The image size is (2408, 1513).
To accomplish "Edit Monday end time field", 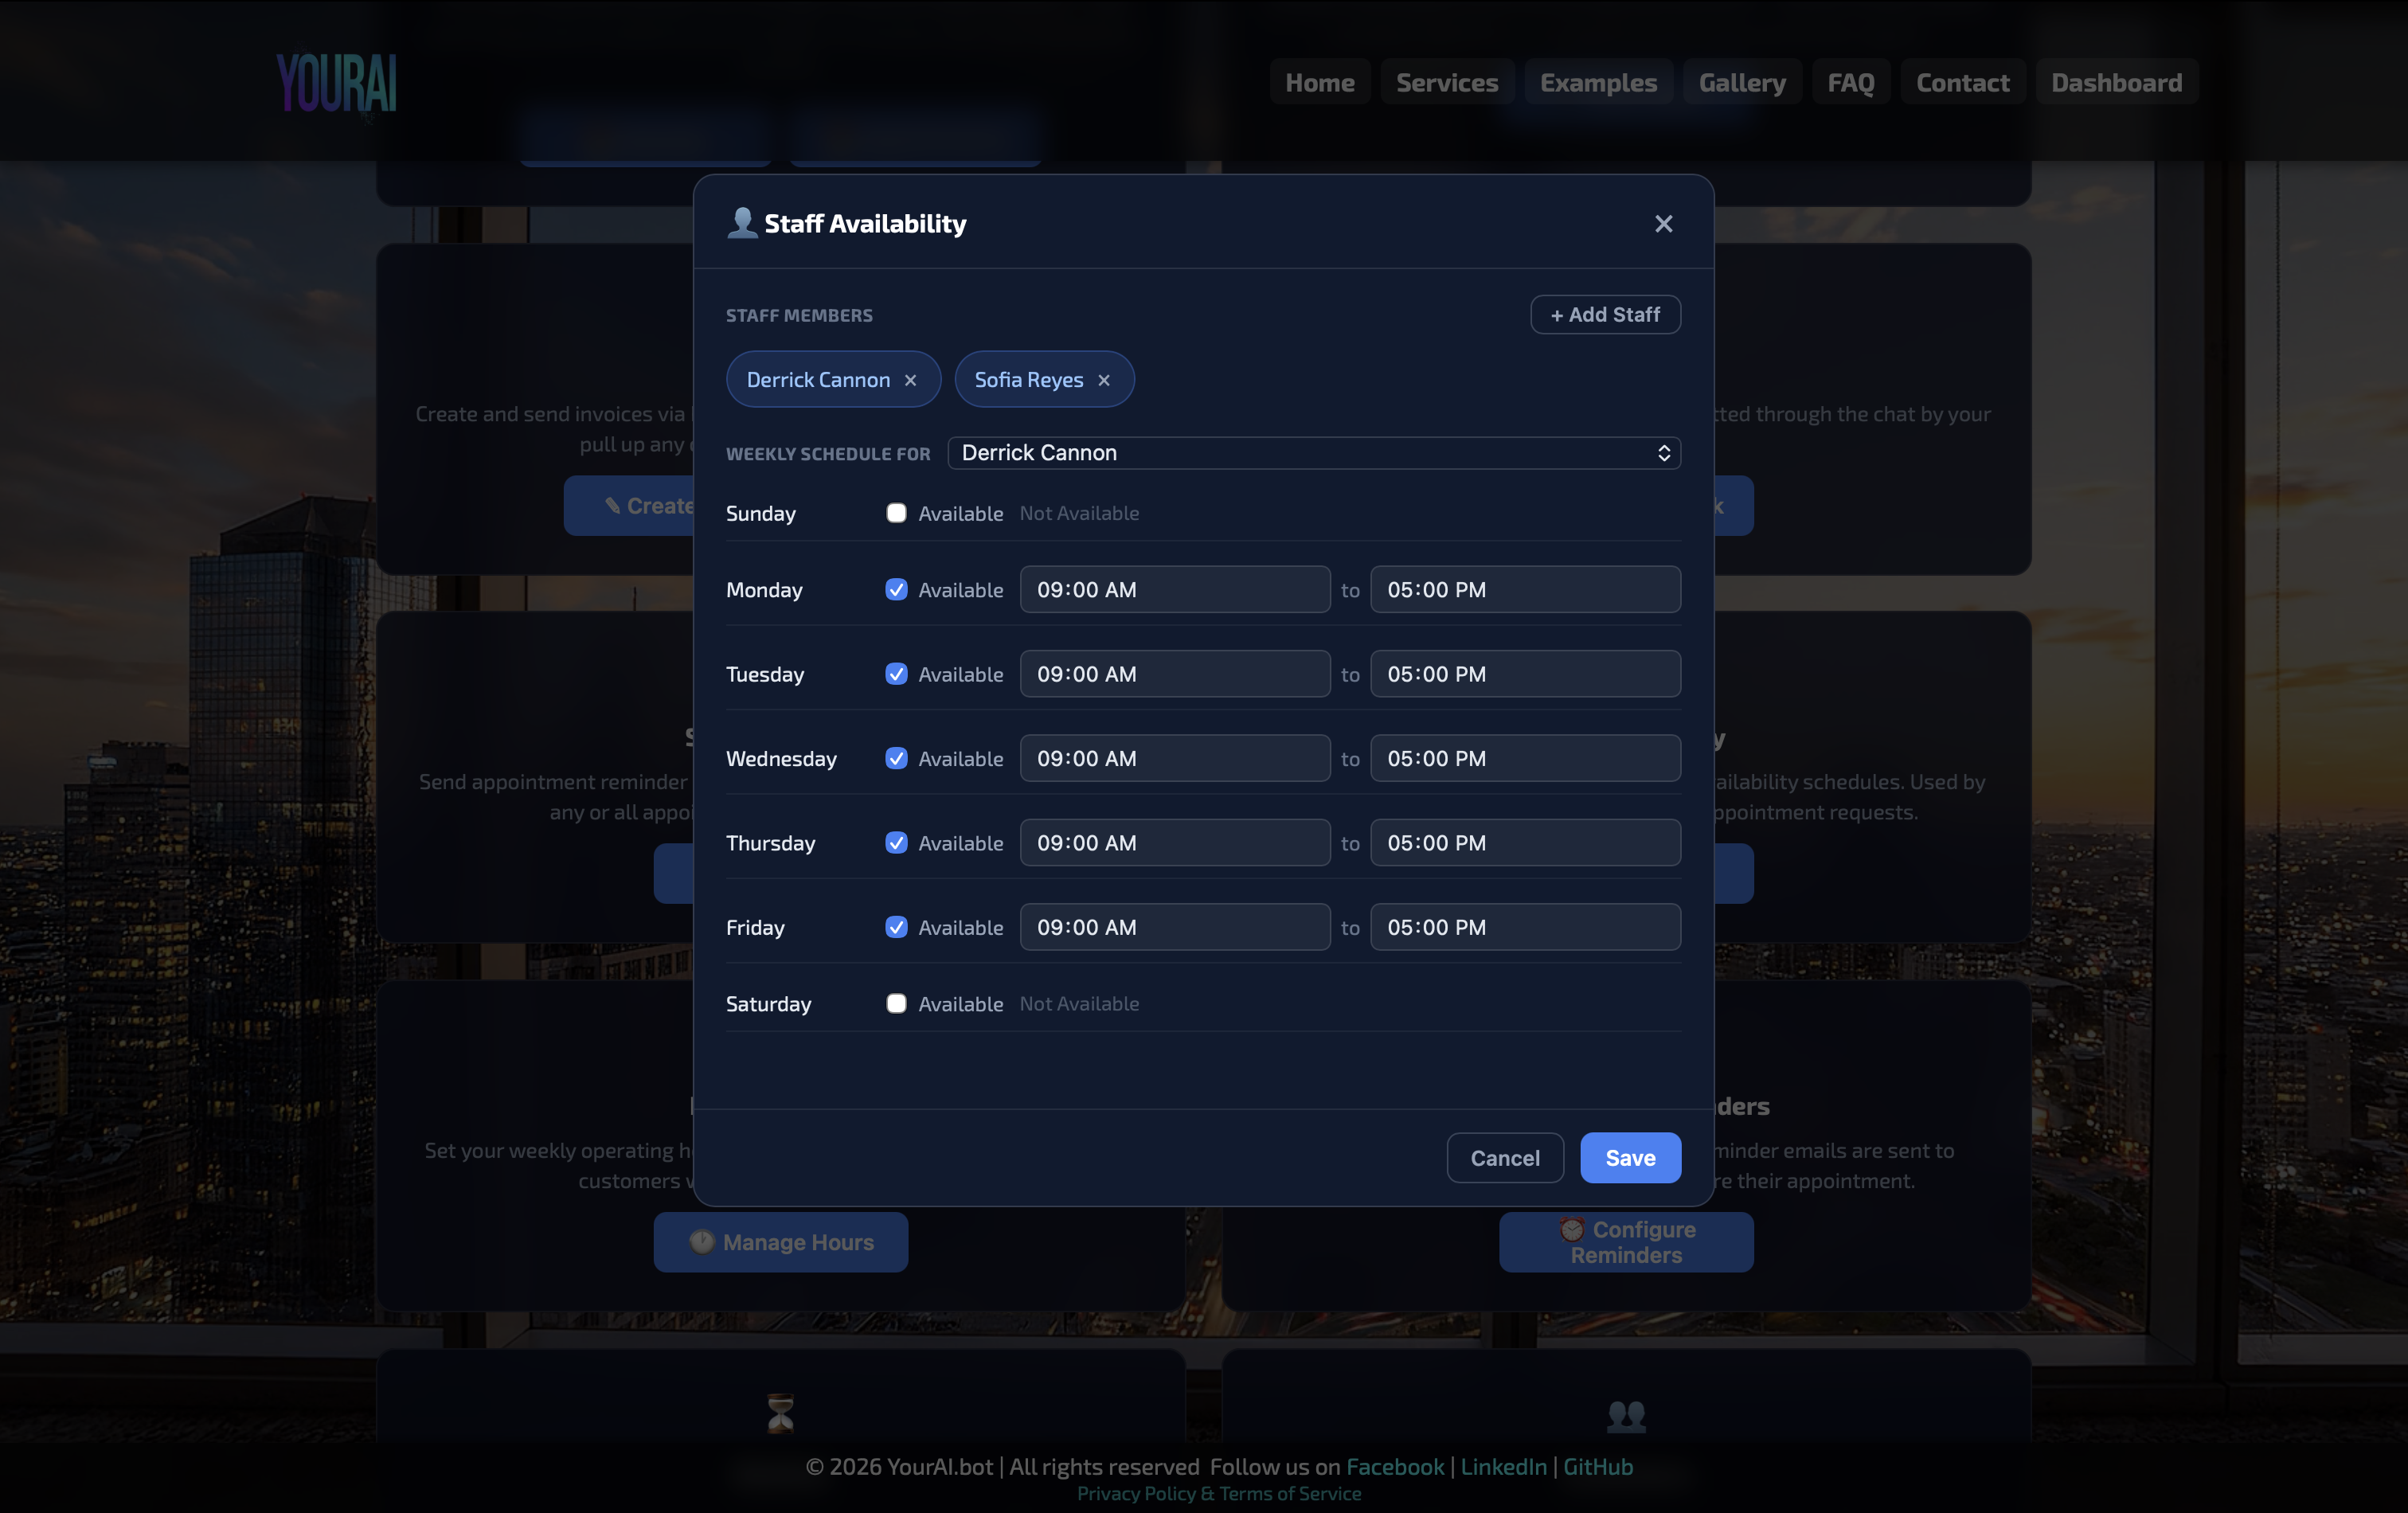I will 1525,590.
